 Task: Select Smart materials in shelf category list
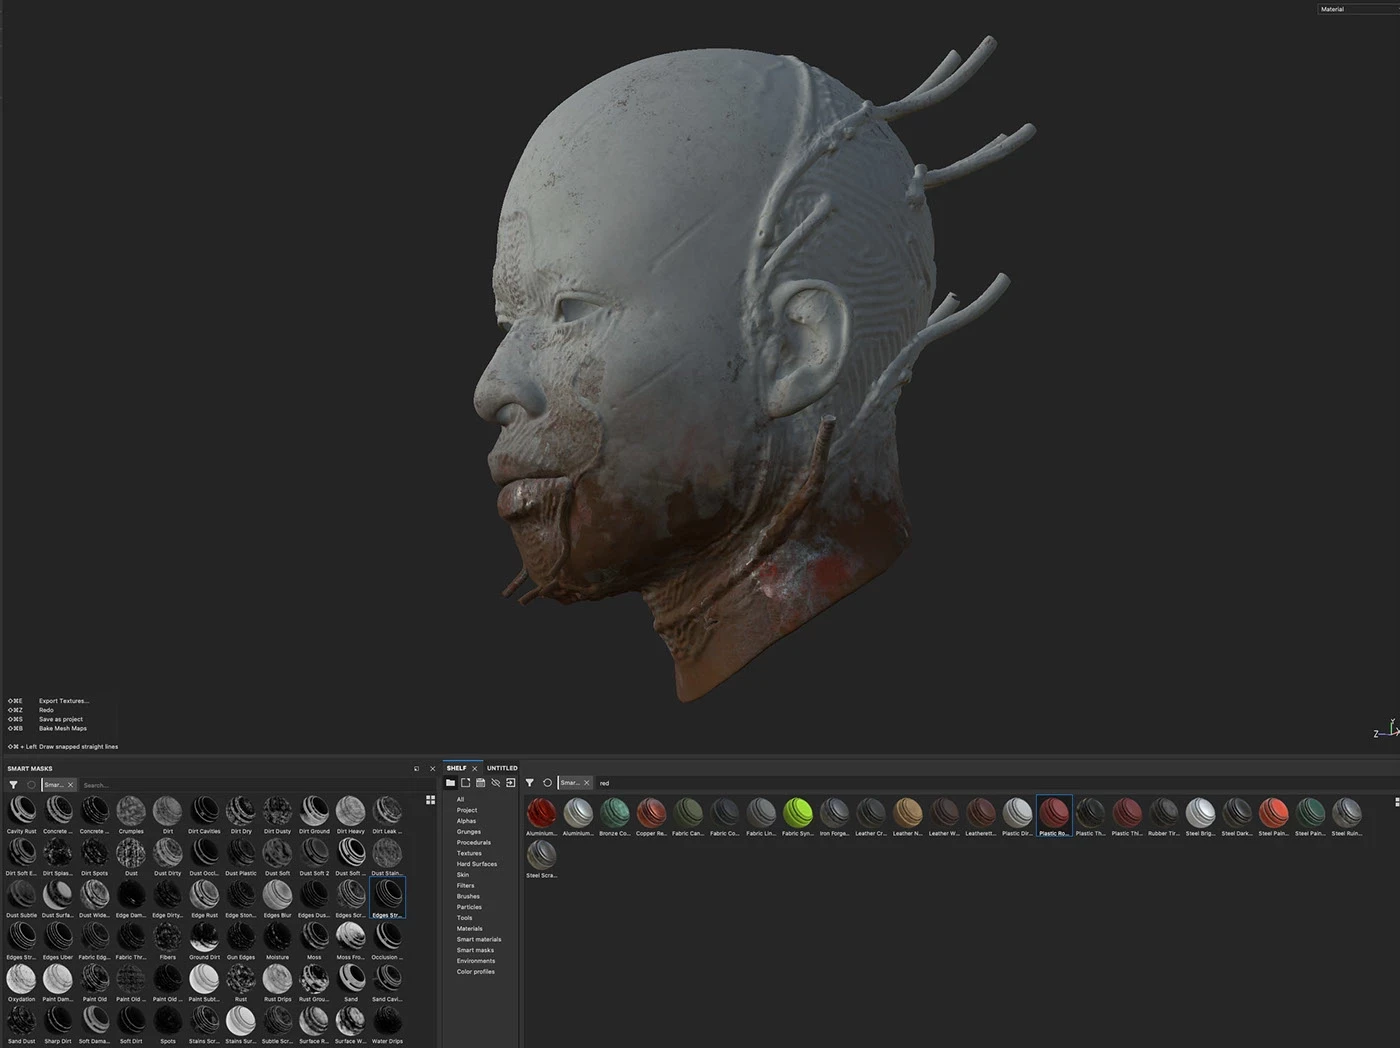click(479, 939)
